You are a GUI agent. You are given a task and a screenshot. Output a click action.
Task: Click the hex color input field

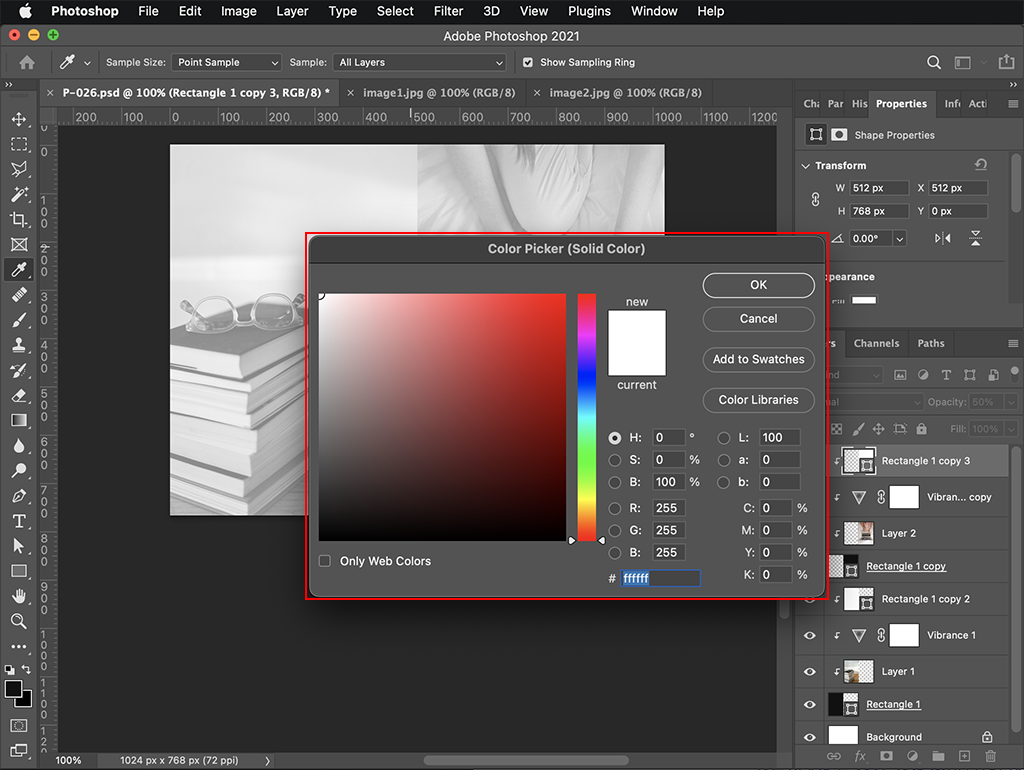660,578
